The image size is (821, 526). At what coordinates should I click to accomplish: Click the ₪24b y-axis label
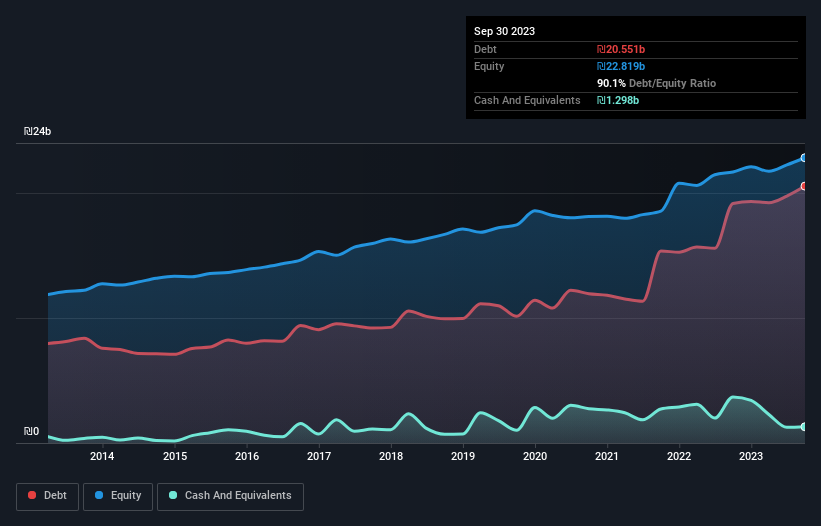(x=37, y=131)
